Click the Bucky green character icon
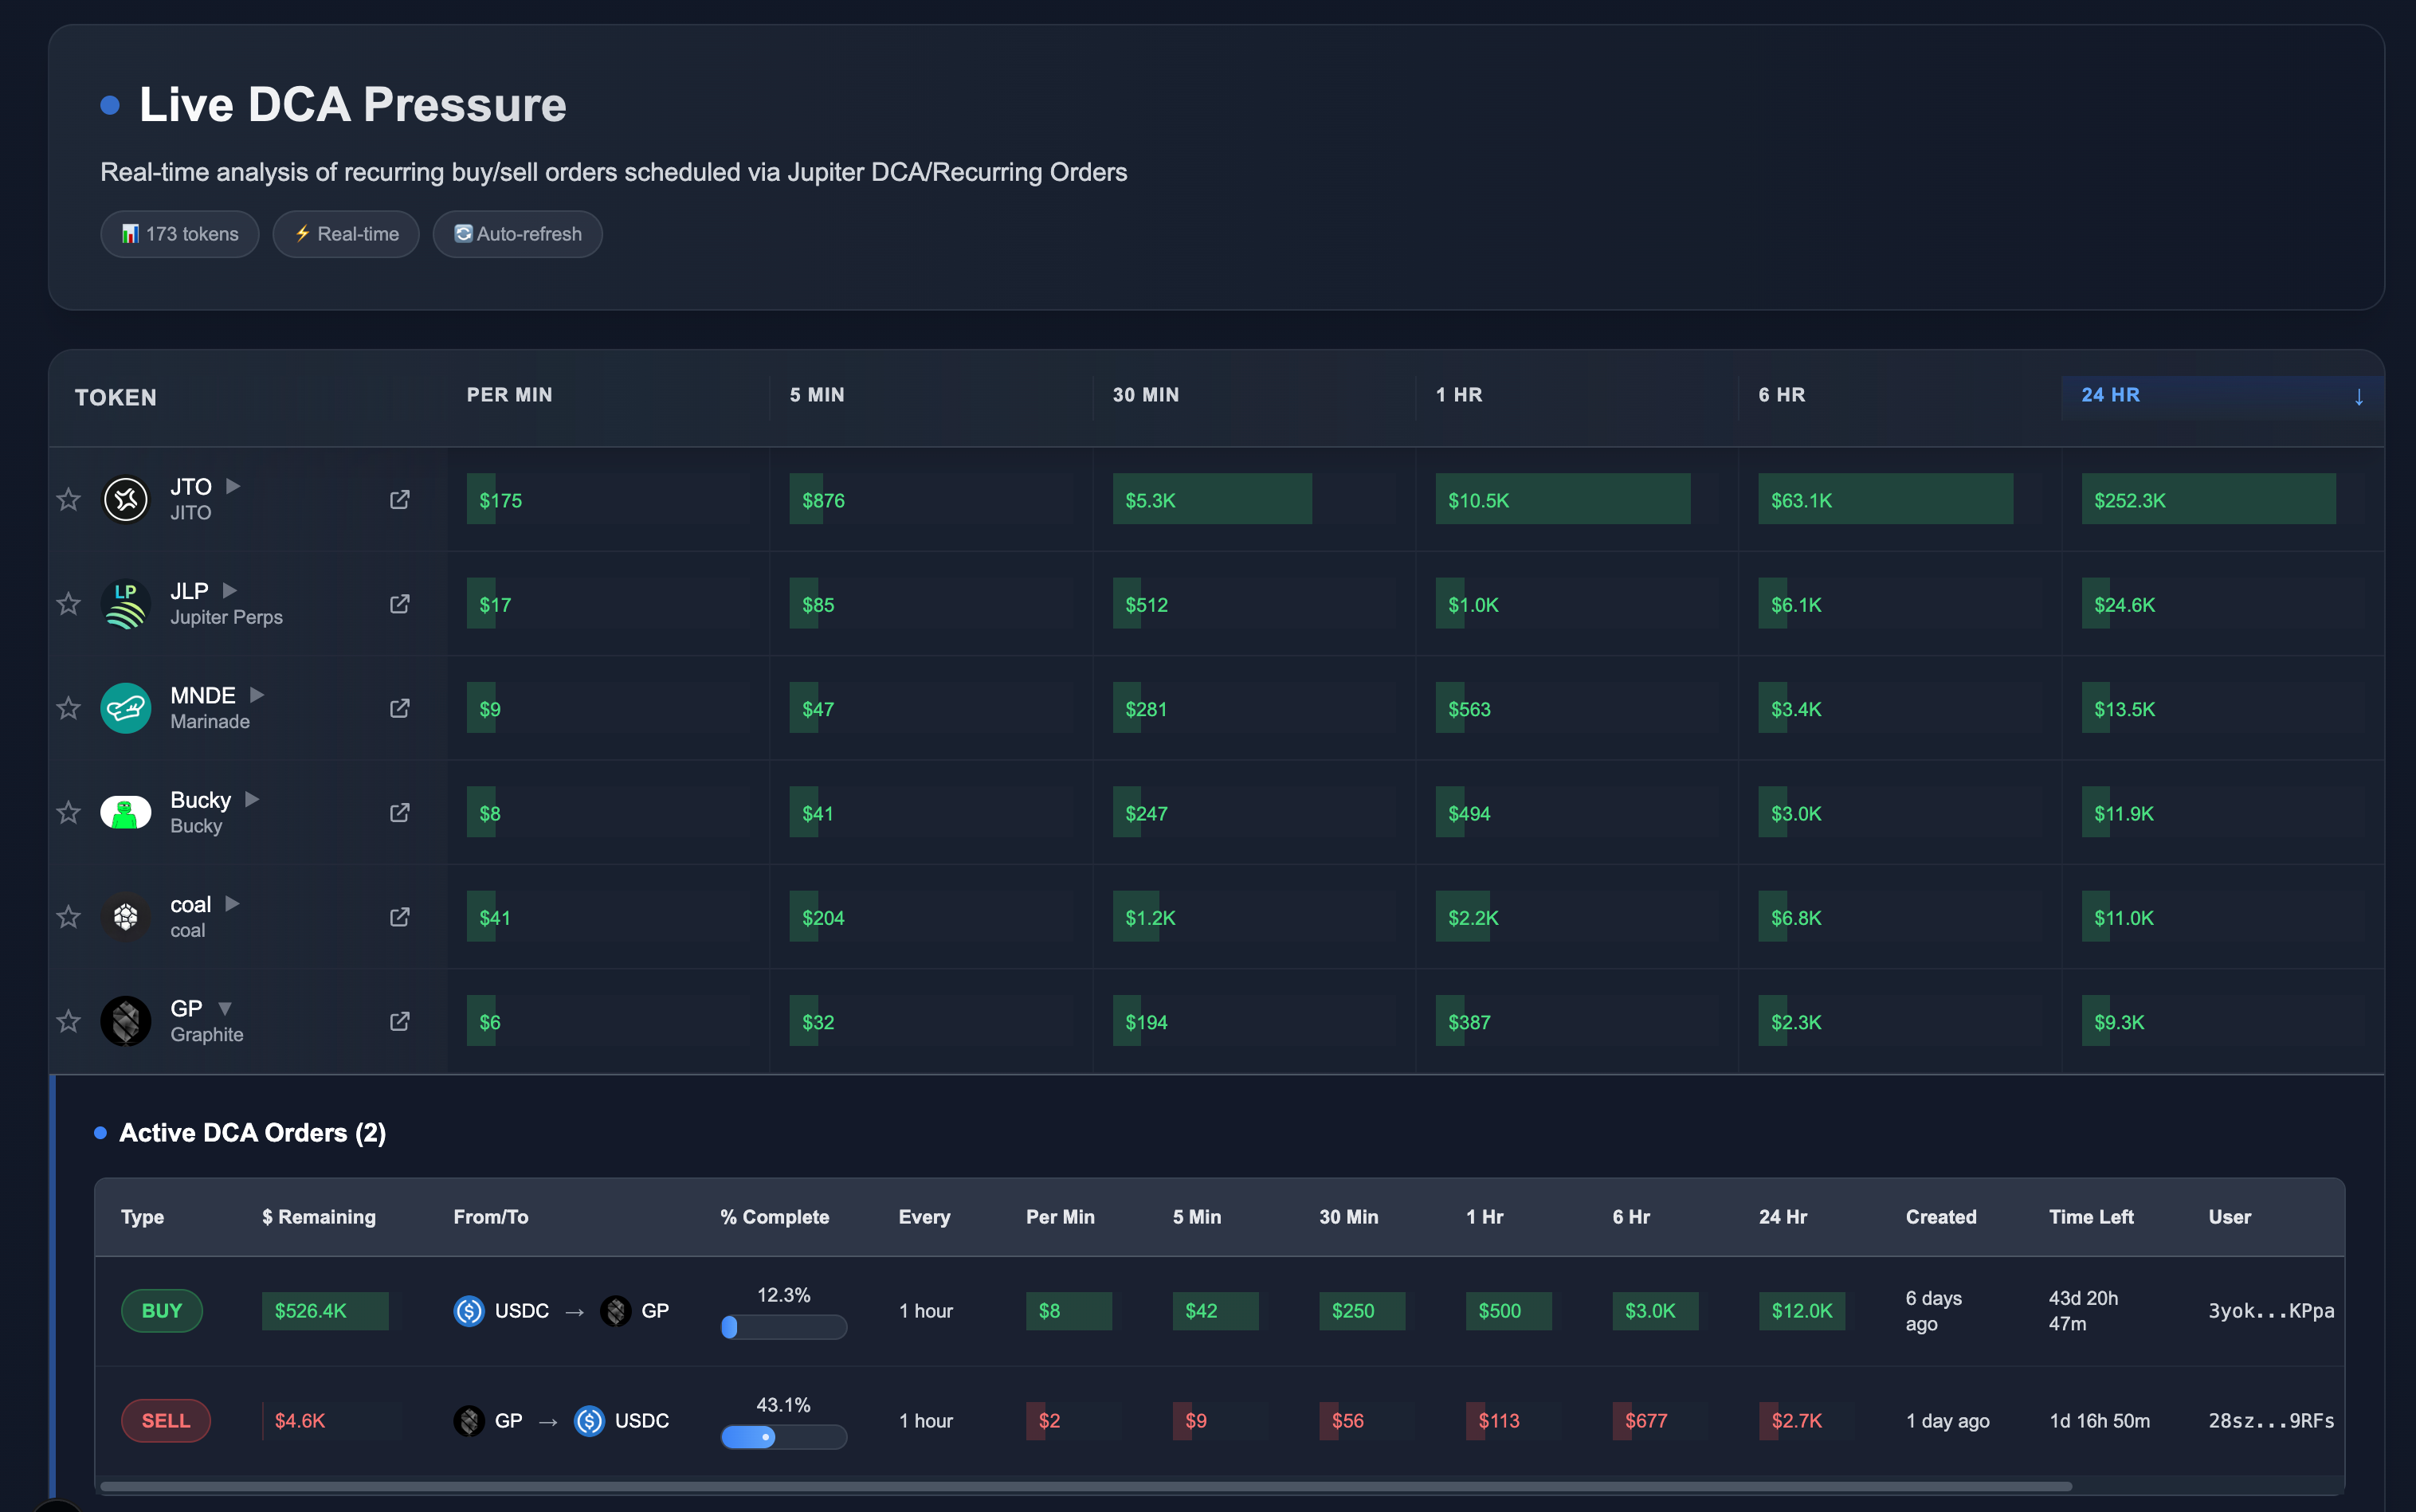 point(126,812)
